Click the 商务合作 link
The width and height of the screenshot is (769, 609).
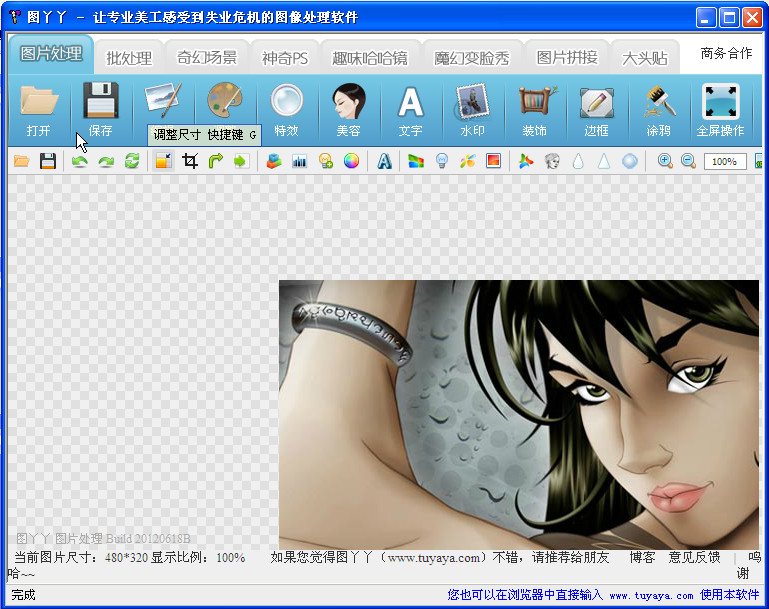[x=726, y=53]
